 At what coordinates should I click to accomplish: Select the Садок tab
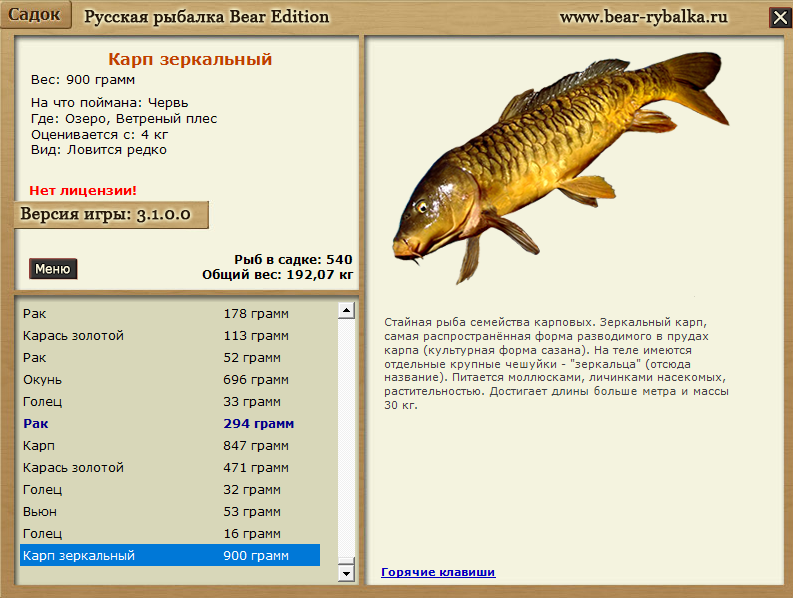(x=35, y=14)
